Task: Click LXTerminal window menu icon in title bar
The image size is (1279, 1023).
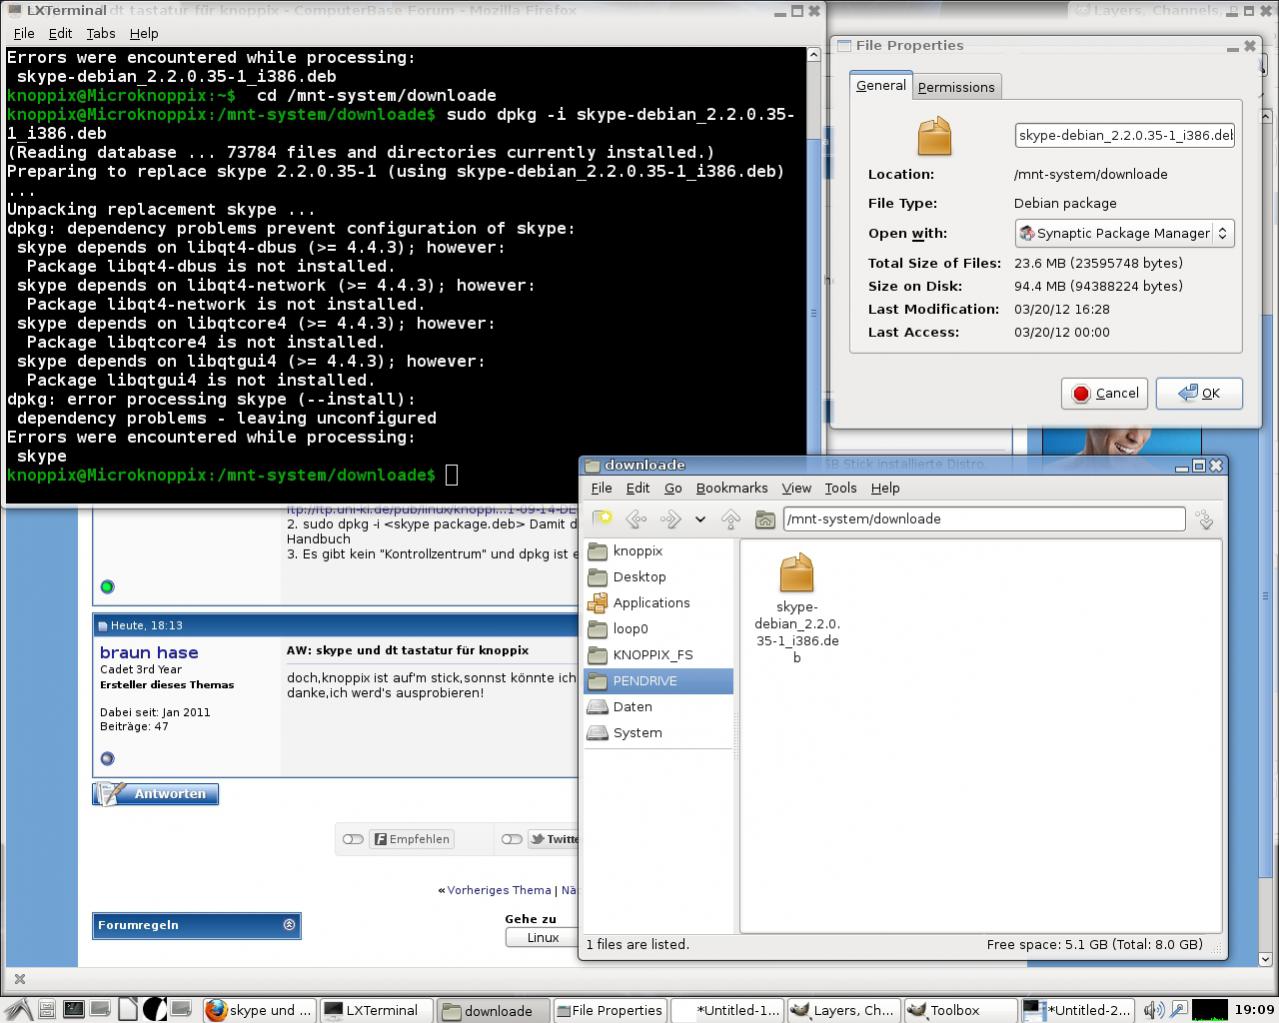Action: (x=15, y=10)
